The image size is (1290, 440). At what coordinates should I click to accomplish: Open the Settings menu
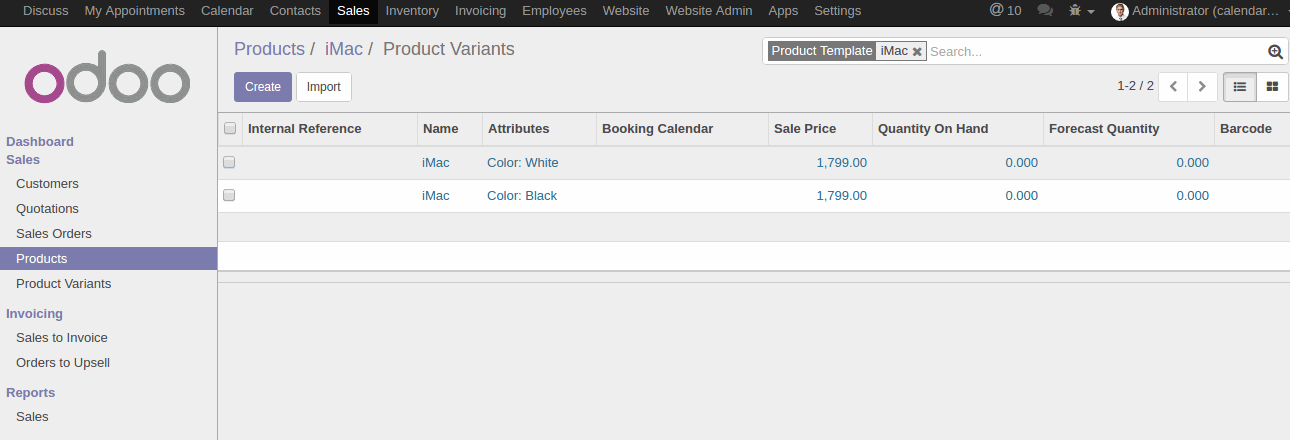(837, 11)
